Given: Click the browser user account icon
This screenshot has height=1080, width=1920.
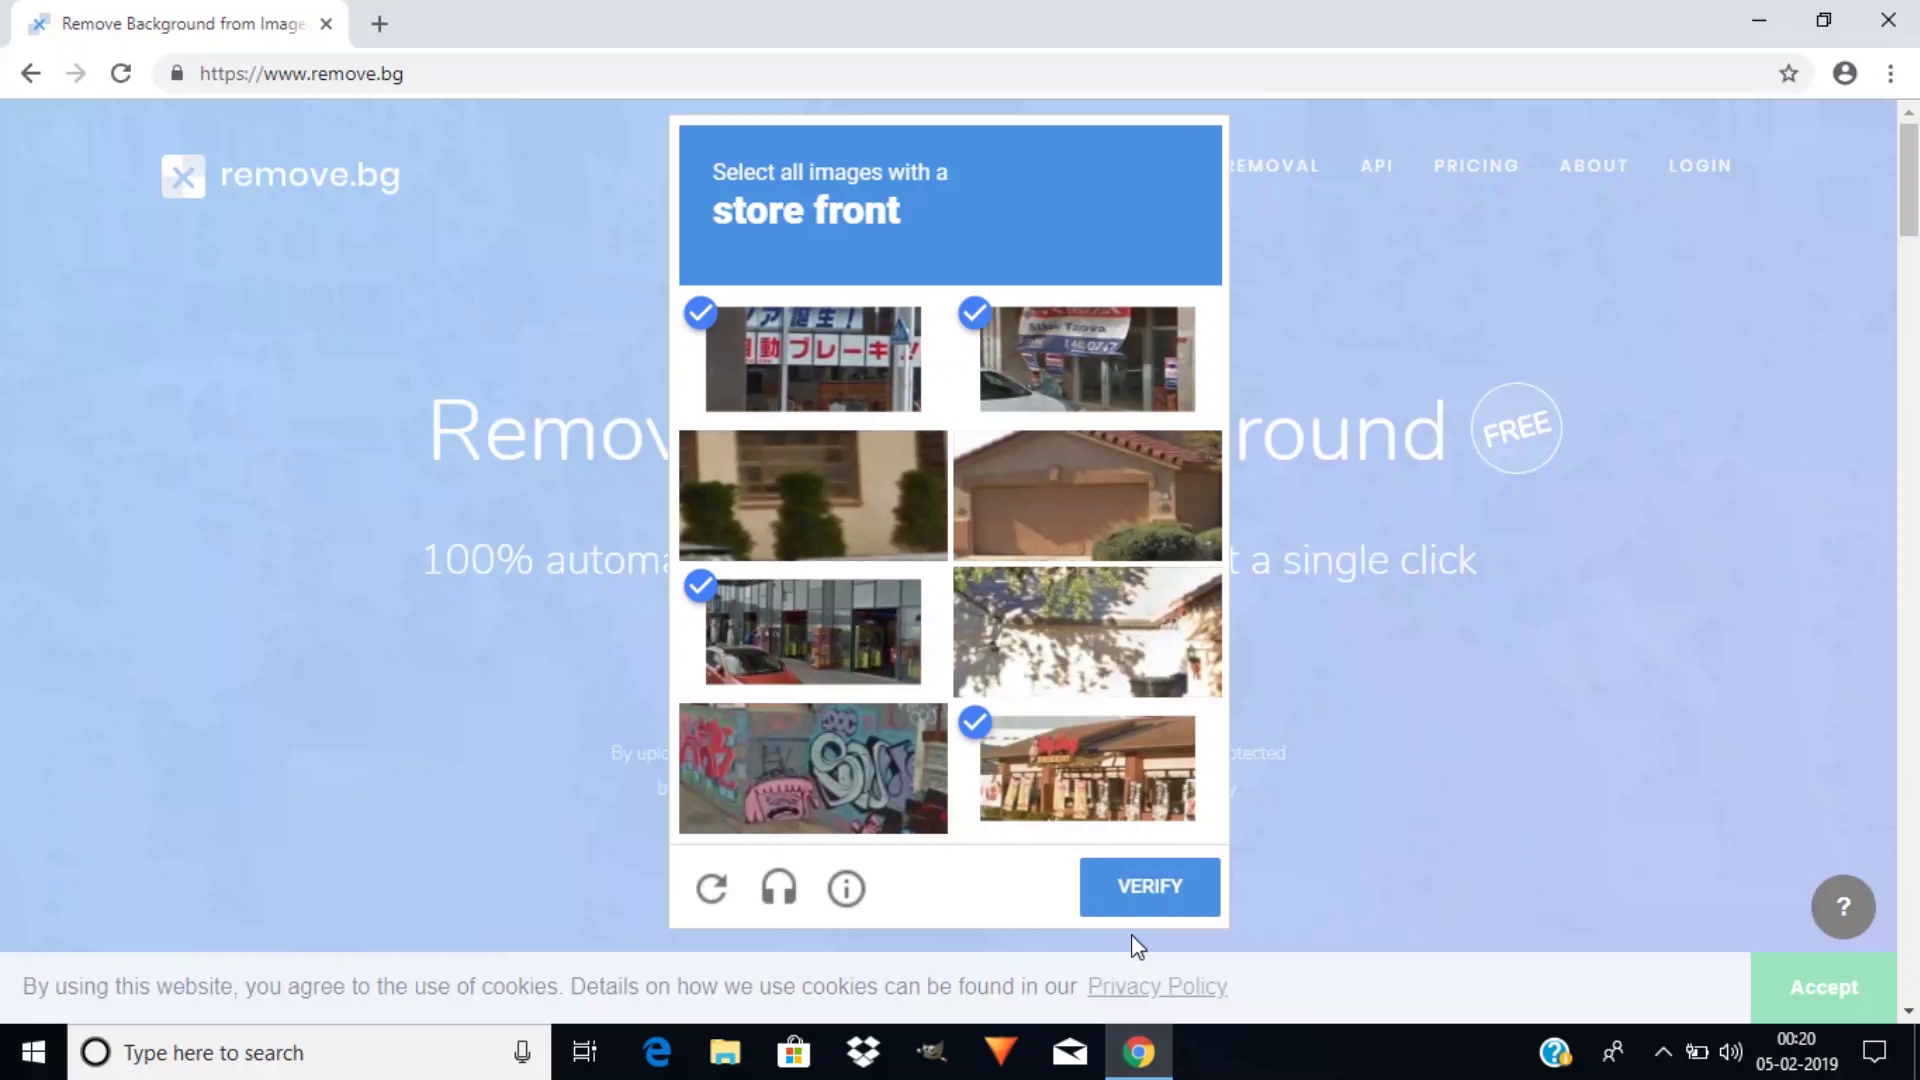Looking at the screenshot, I should point(1844,74).
